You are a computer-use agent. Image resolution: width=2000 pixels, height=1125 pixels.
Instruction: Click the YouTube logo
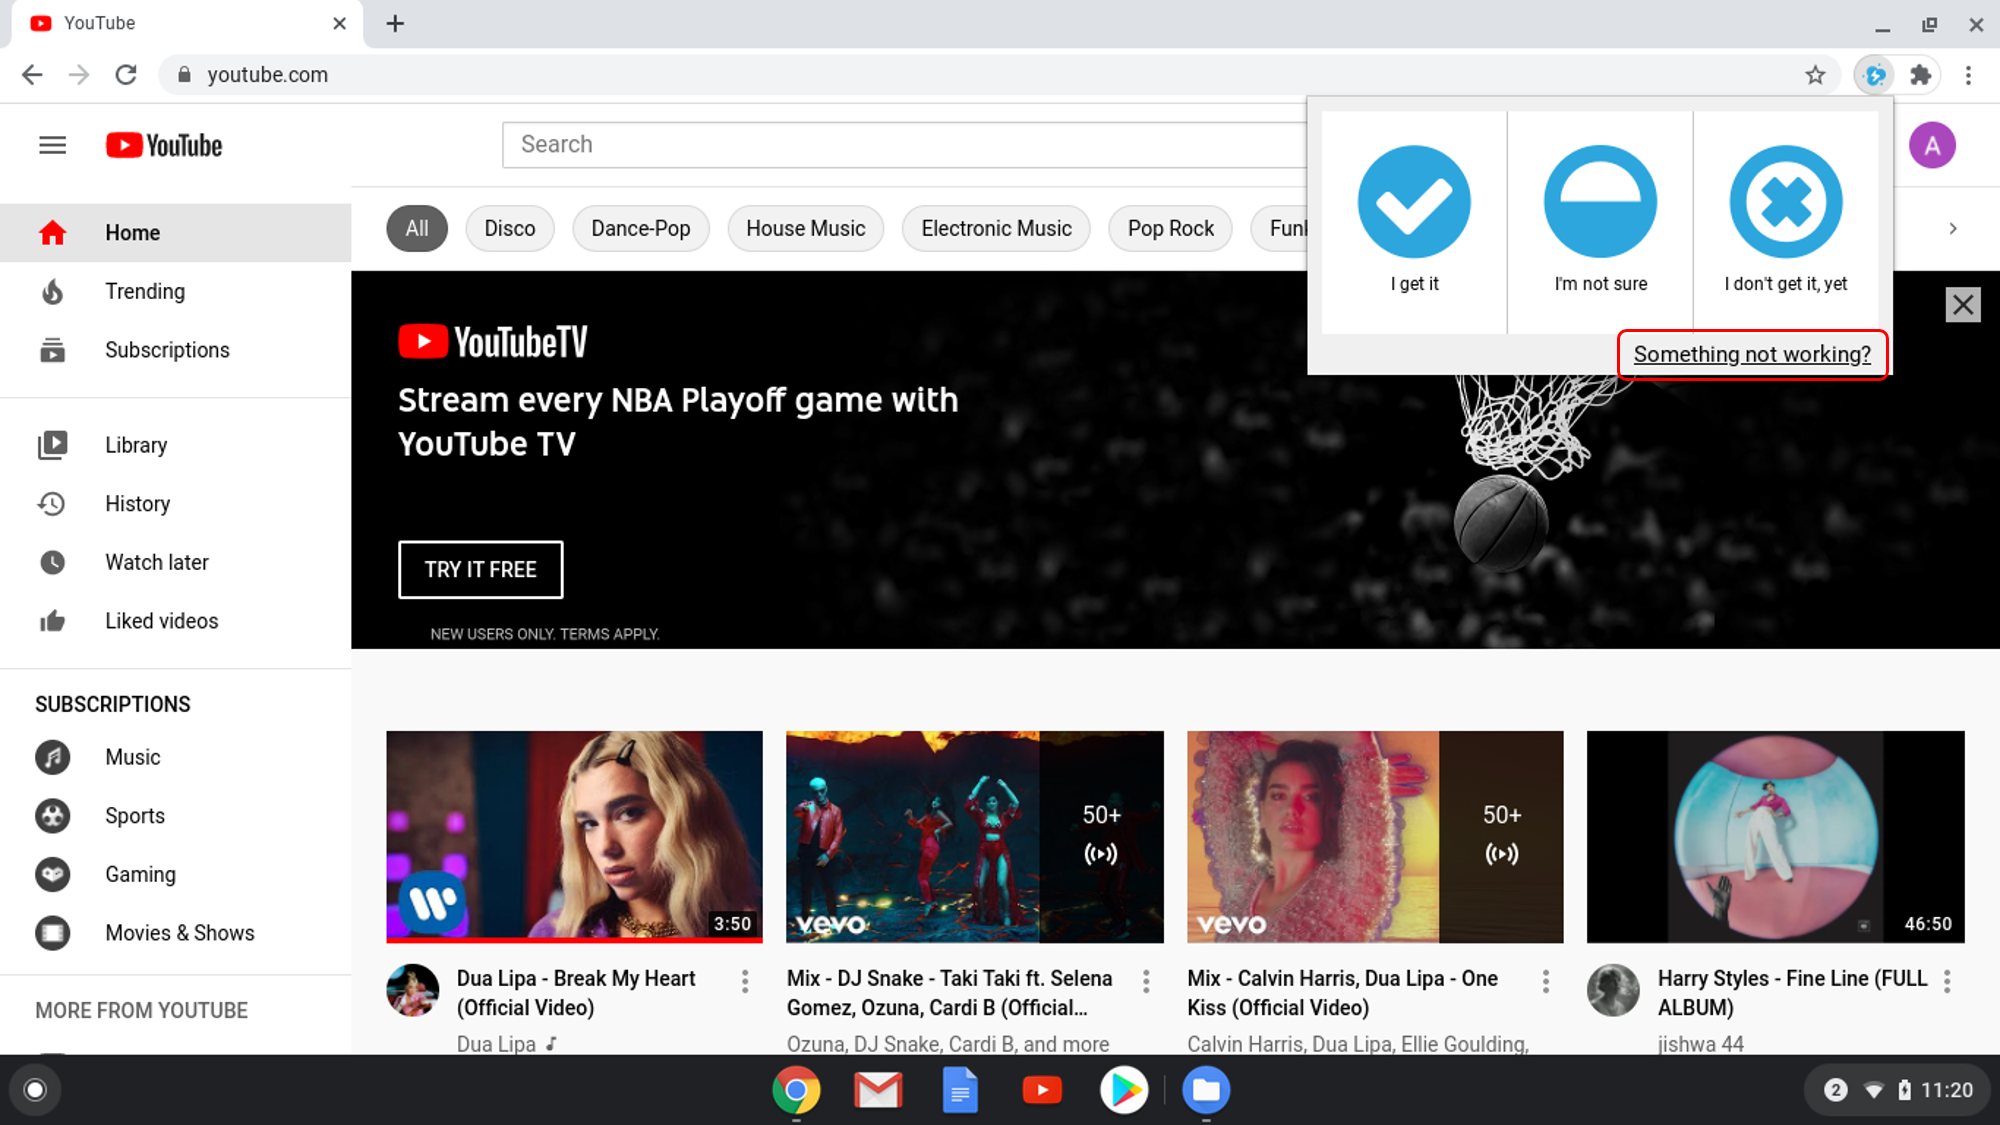165,145
